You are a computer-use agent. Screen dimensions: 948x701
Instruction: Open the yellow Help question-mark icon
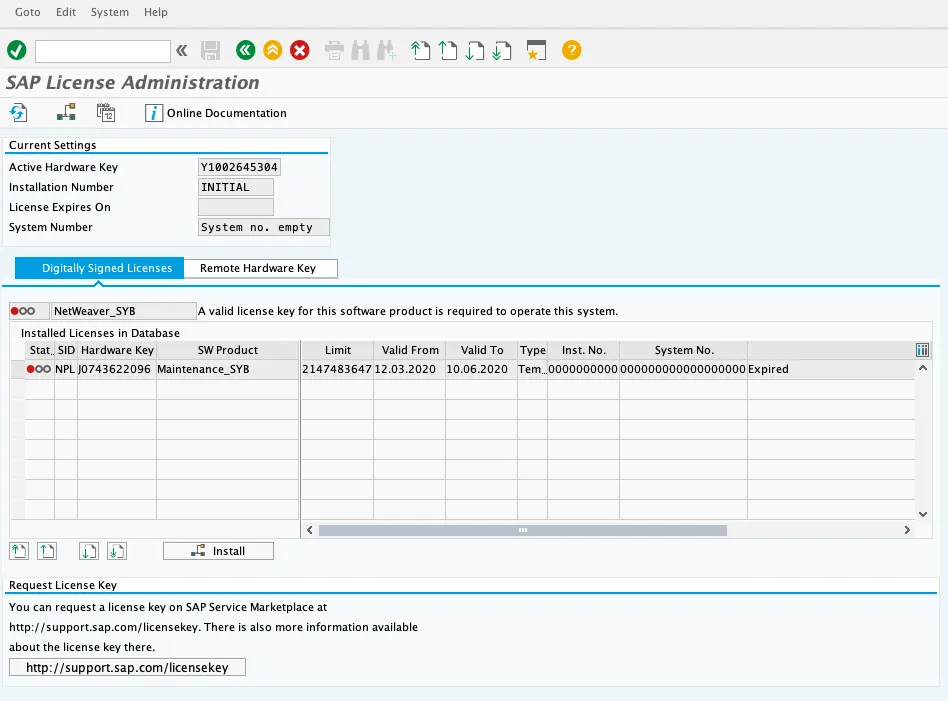571,50
